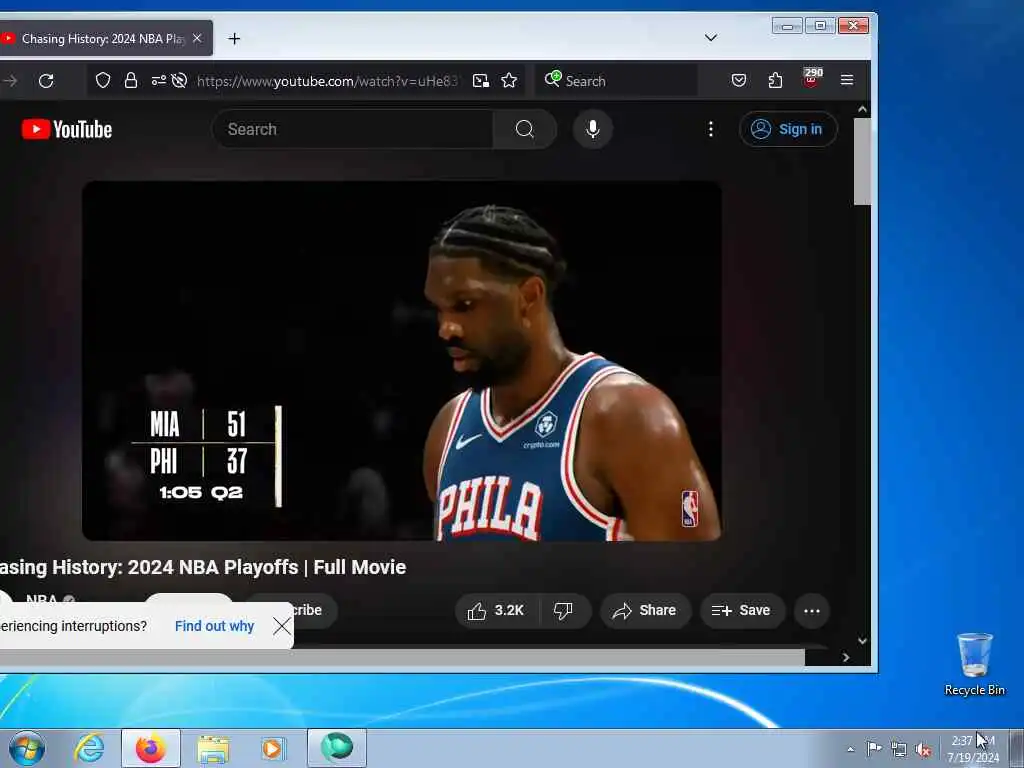This screenshot has width=1024, height=768.
Task: Open a new browser tab
Action: pyautogui.click(x=234, y=39)
